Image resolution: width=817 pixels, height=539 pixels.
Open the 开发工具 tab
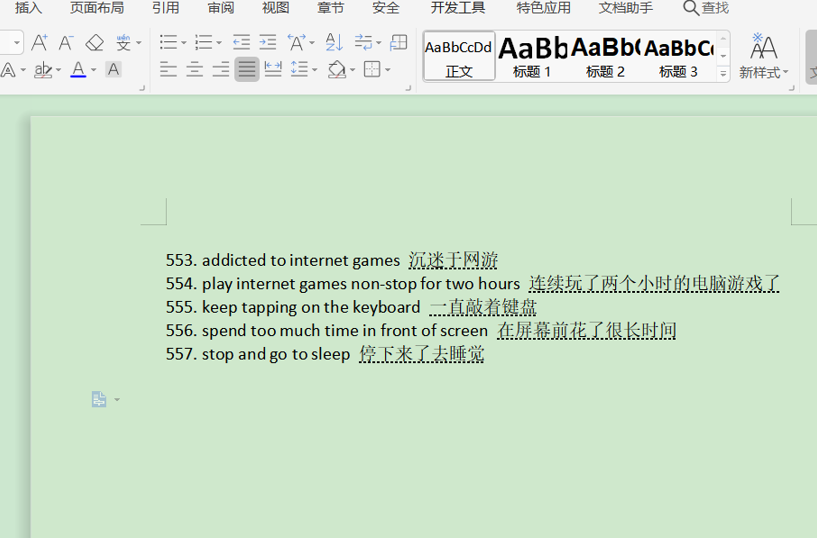pos(458,8)
